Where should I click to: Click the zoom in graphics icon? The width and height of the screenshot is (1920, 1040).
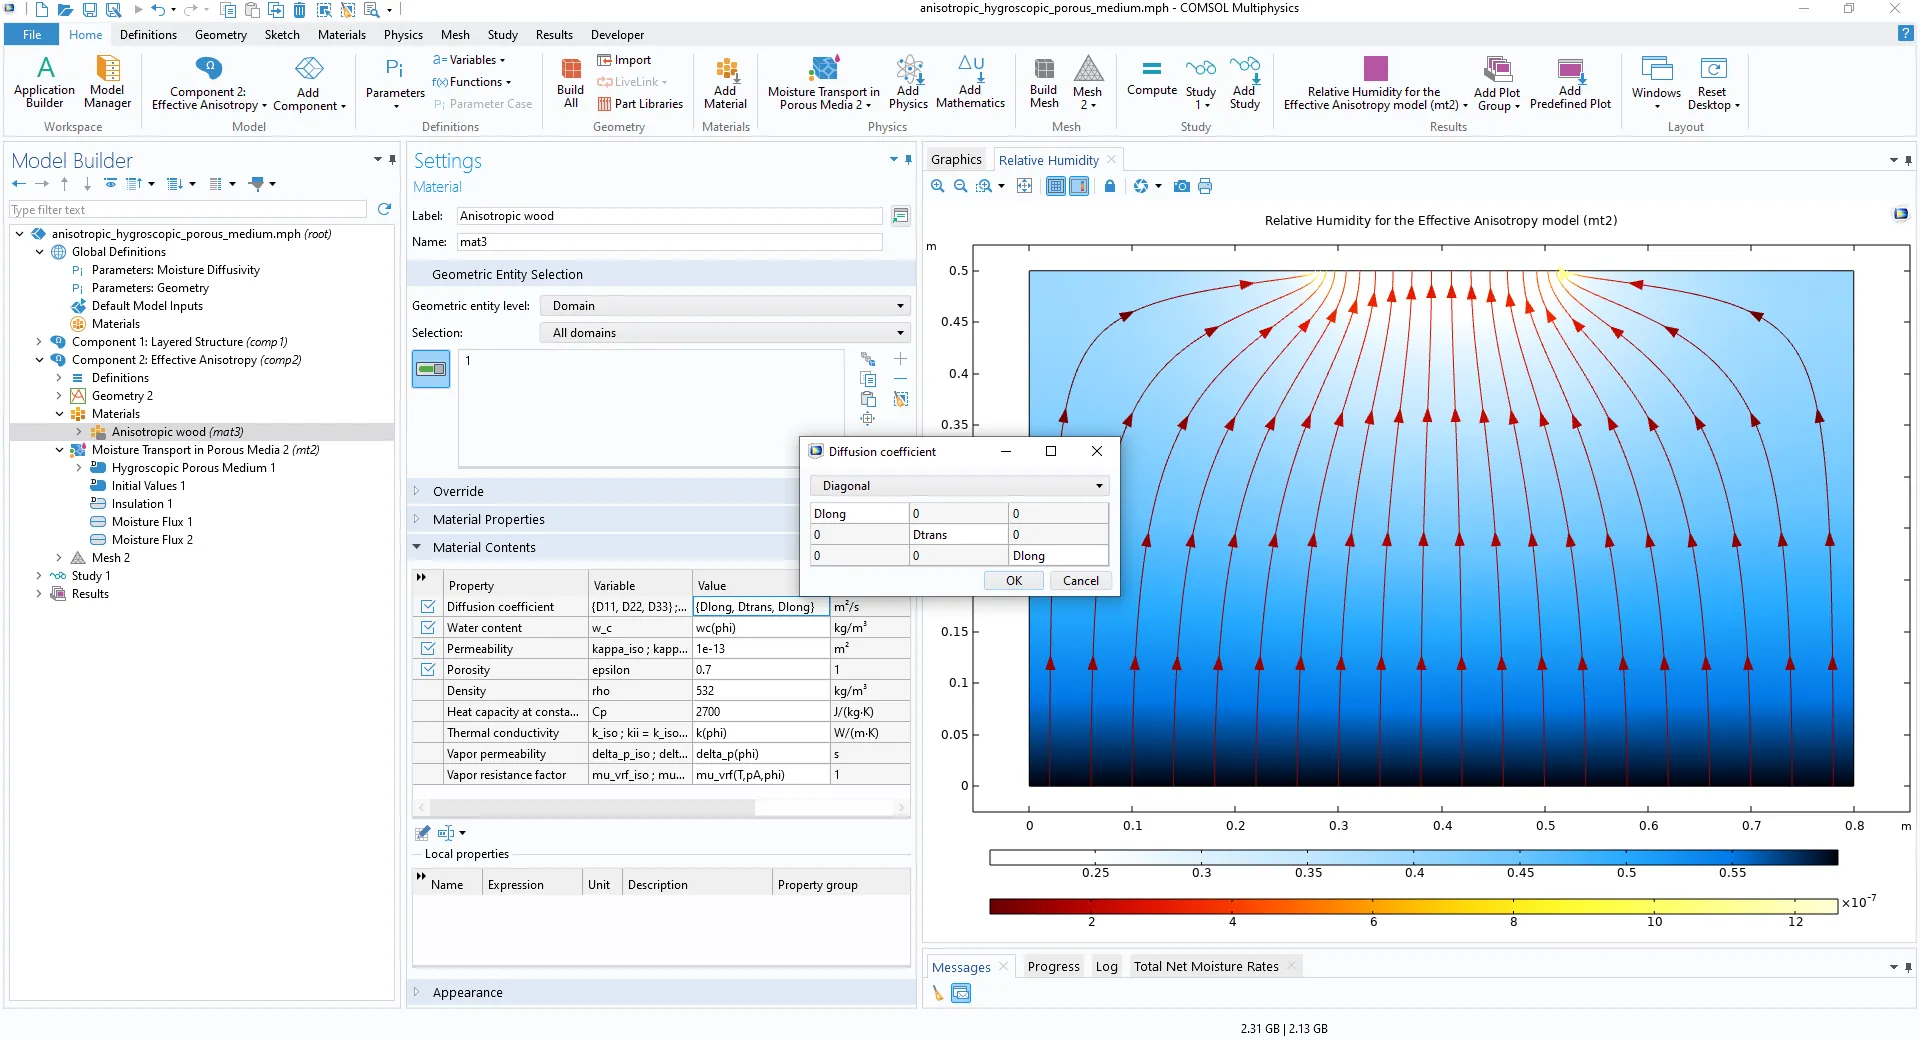tap(937, 186)
